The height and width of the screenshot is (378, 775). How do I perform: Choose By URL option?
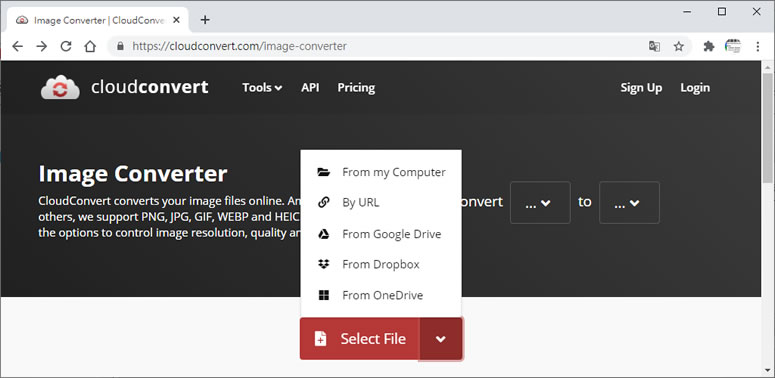click(381, 203)
